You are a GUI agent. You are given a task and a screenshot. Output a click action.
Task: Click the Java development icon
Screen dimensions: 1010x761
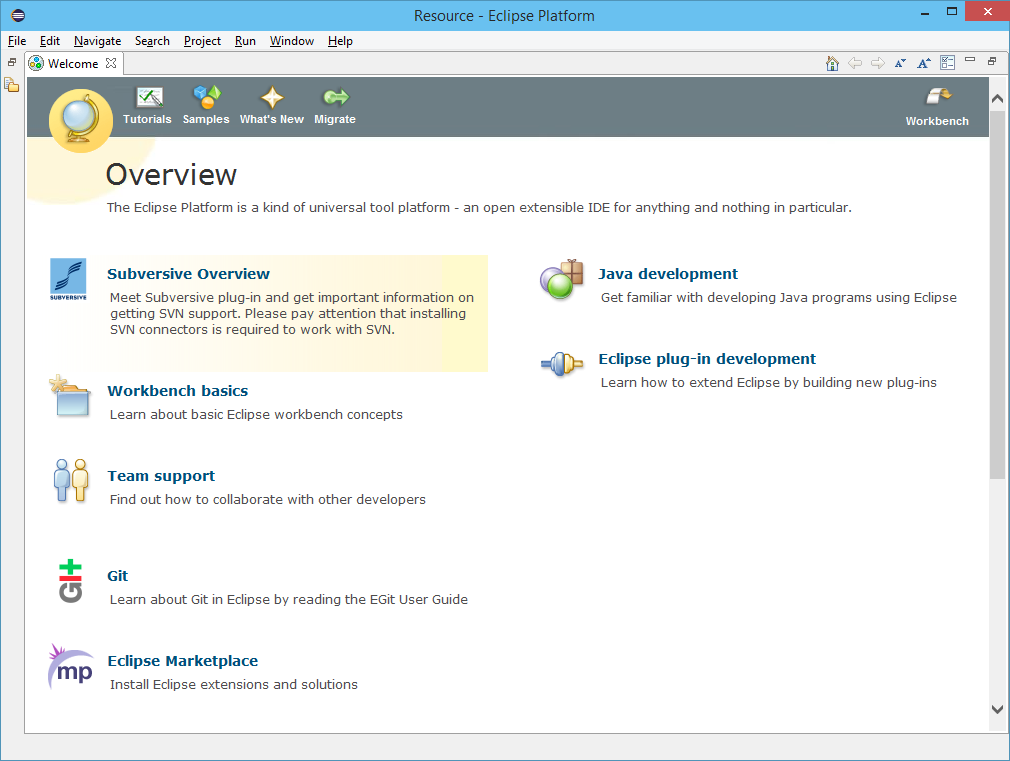click(562, 279)
